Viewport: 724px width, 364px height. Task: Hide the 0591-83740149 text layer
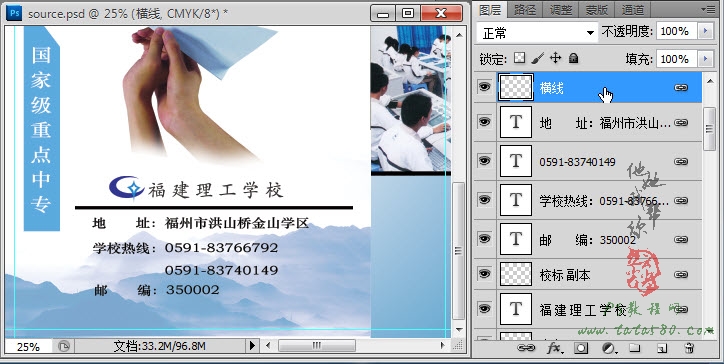pos(484,160)
